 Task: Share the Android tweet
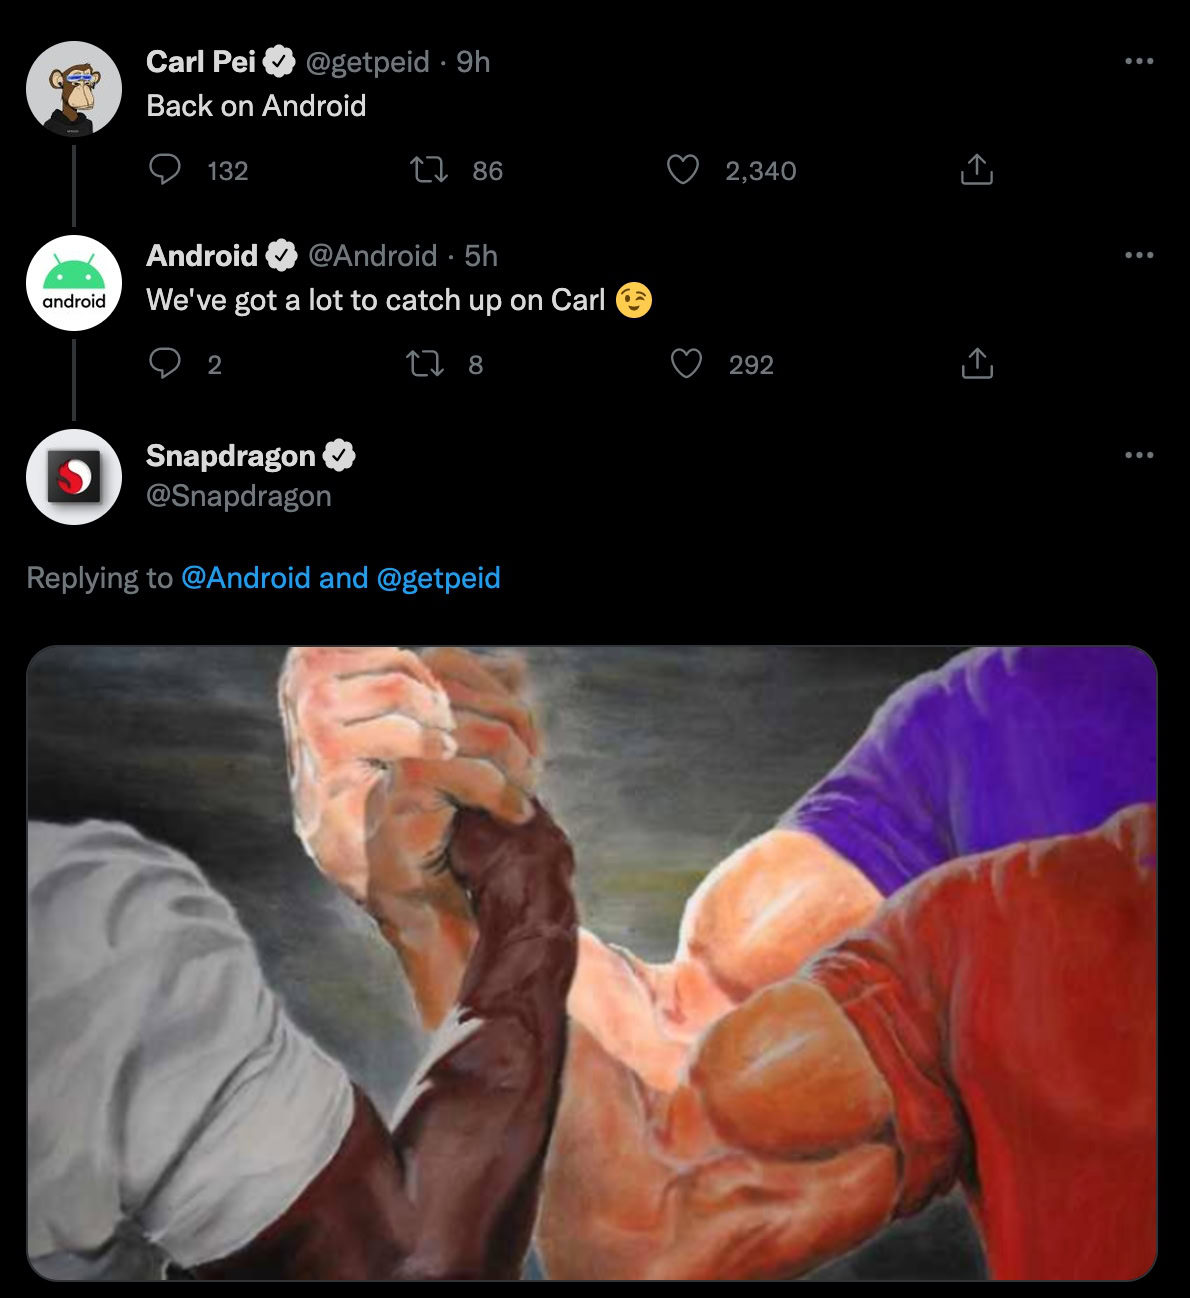(976, 363)
